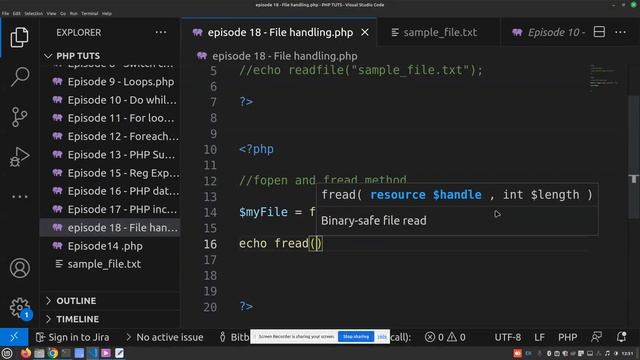The width and height of the screenshot is (640, 360).
Task: Select episode 18 - File han... in explorer
Action: coord(110,228)
